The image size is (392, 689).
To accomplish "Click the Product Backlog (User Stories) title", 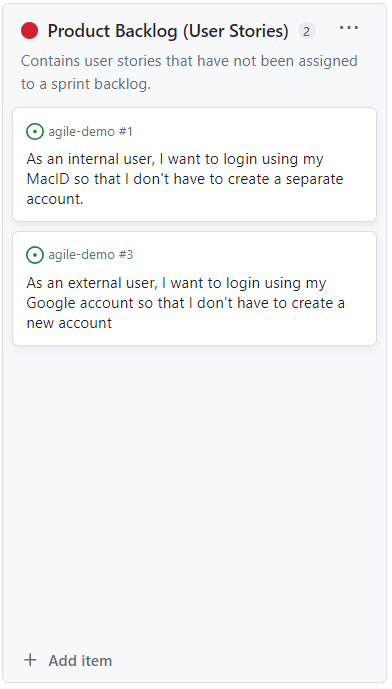I will [x=168, y=31].
